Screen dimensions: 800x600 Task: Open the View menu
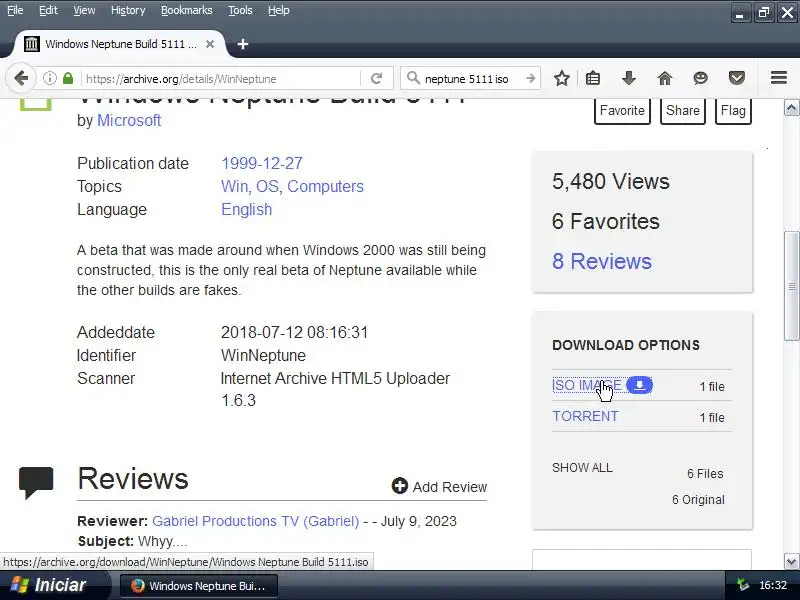point(84,10)
